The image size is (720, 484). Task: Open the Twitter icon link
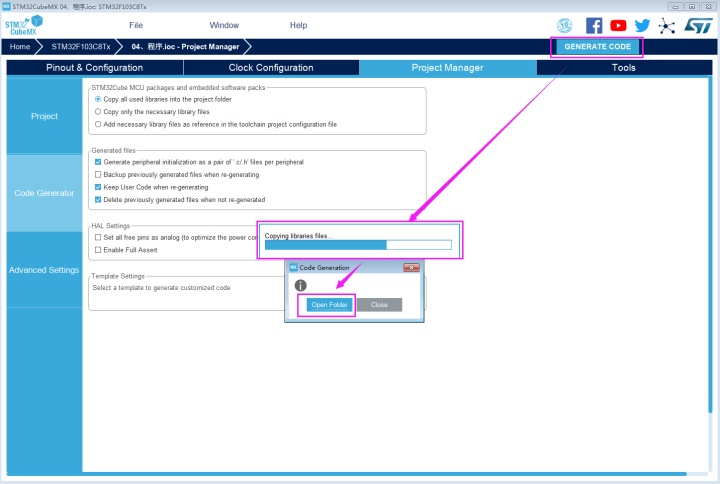[642, 25]
